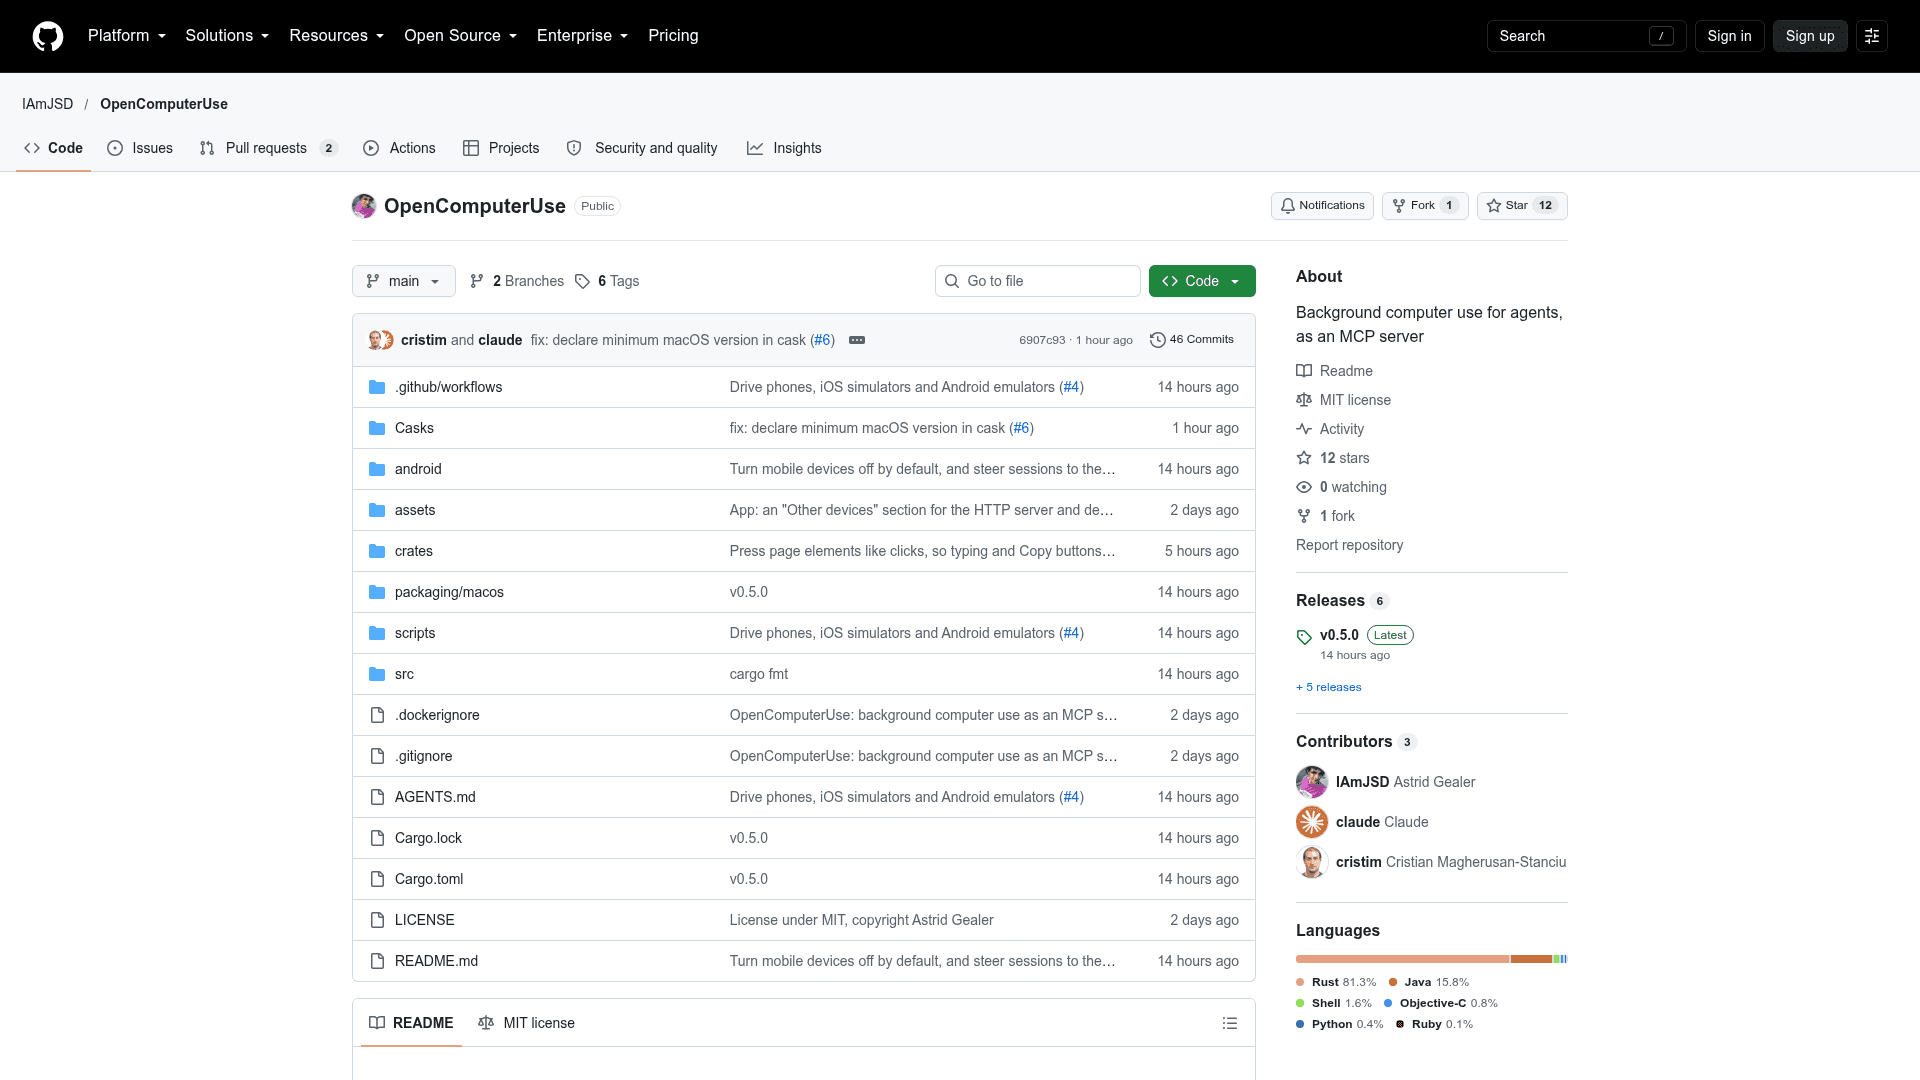Click the header Search field

pos(1587,36)
